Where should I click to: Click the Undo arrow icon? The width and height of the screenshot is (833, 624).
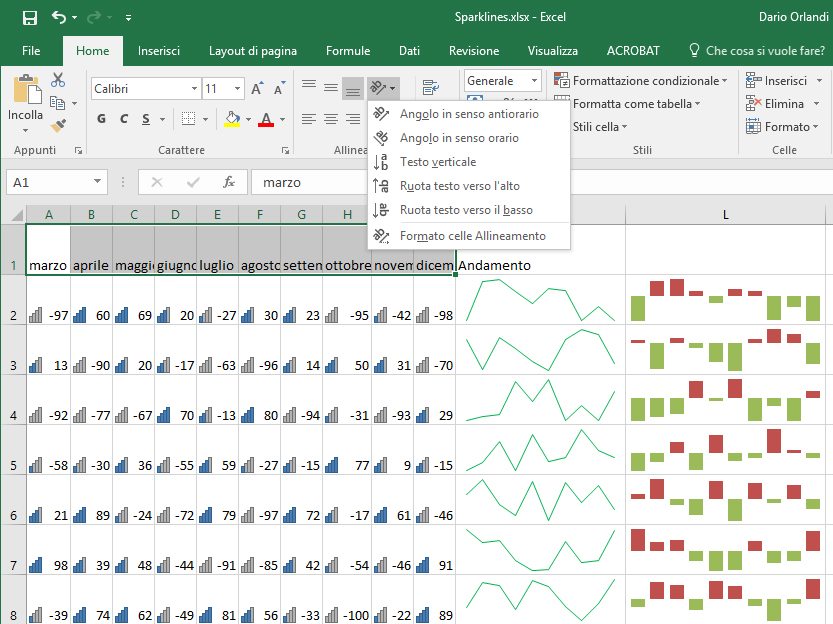click(59, 18)
